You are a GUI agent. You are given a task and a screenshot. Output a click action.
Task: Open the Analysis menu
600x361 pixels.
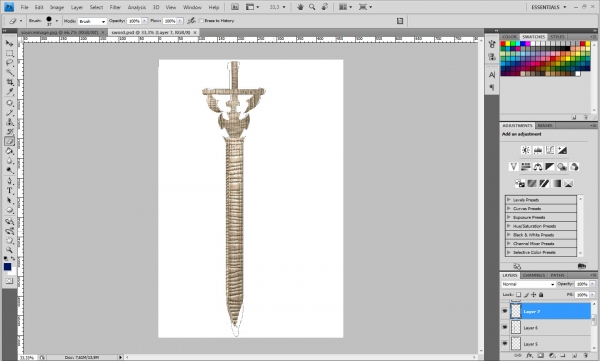[137, 7]
